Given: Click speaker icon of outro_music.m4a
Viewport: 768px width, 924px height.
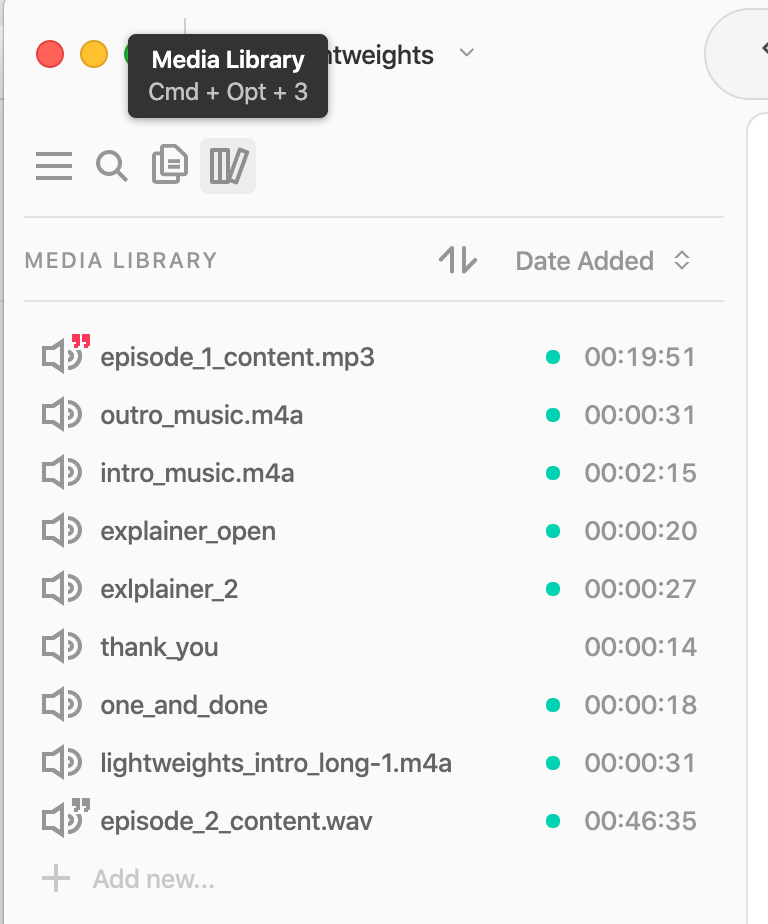Looking at the screenshot, I should click(62, 415).
